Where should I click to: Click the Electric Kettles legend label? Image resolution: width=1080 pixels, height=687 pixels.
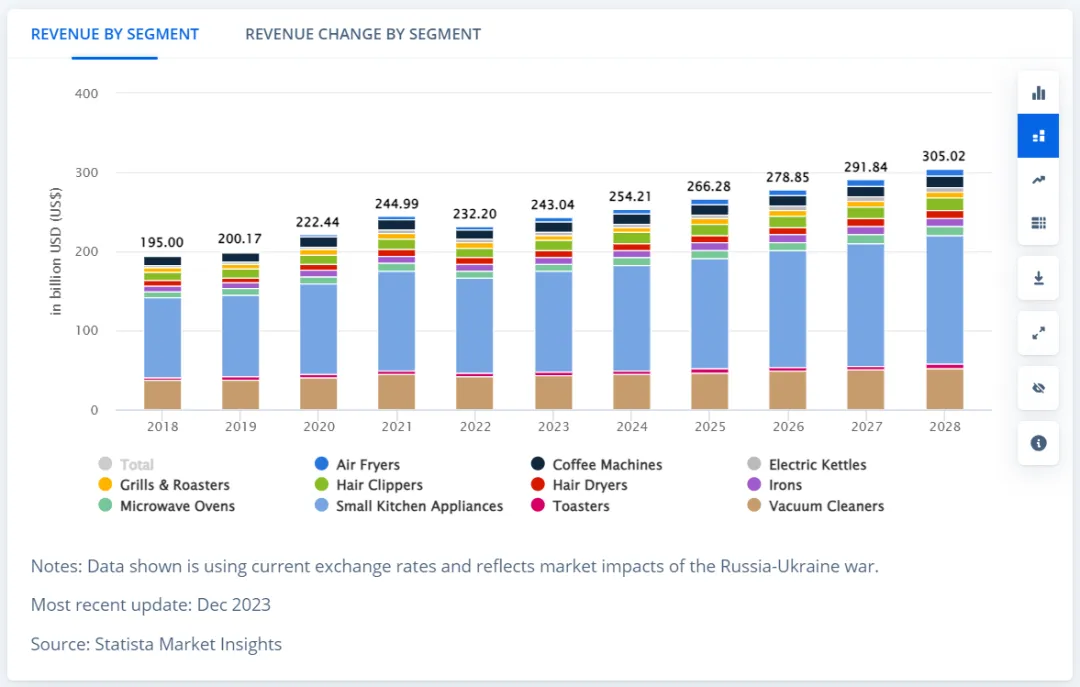pos(817,465)
